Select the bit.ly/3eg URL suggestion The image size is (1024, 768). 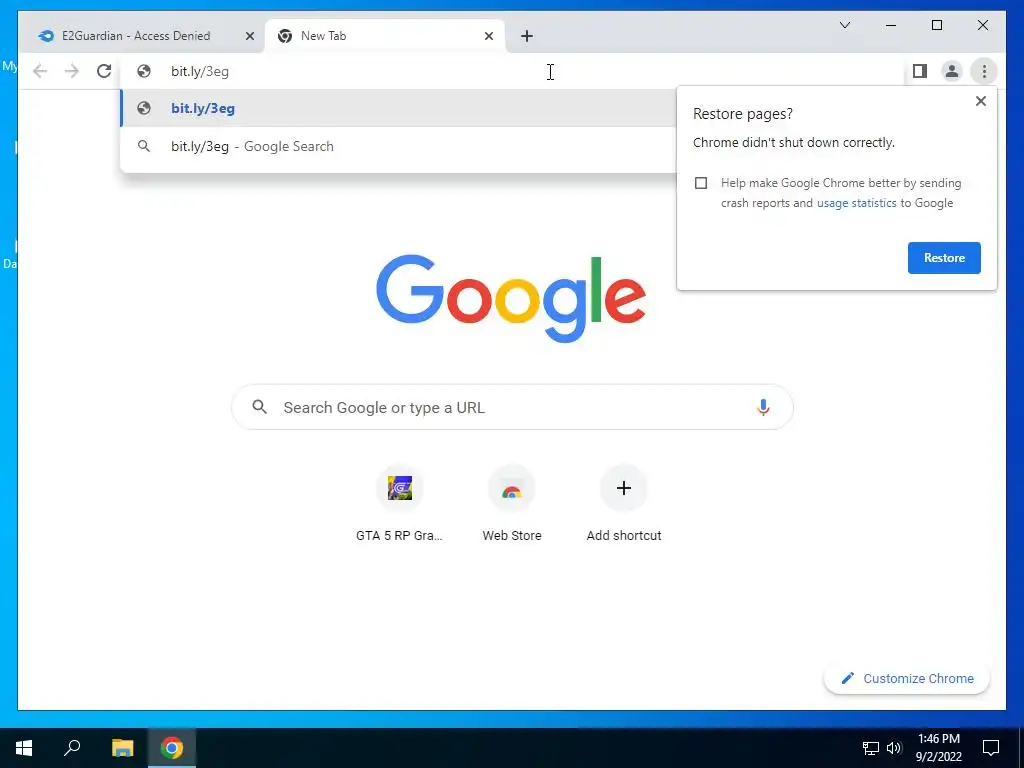click(x=398, y=108)
